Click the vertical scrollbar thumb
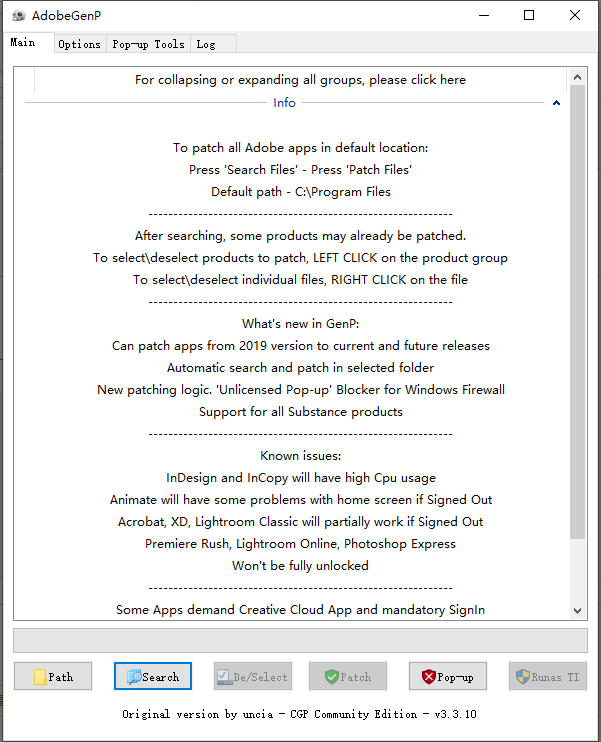The height and width of the screenshot is (742, 601). (577, 312)
